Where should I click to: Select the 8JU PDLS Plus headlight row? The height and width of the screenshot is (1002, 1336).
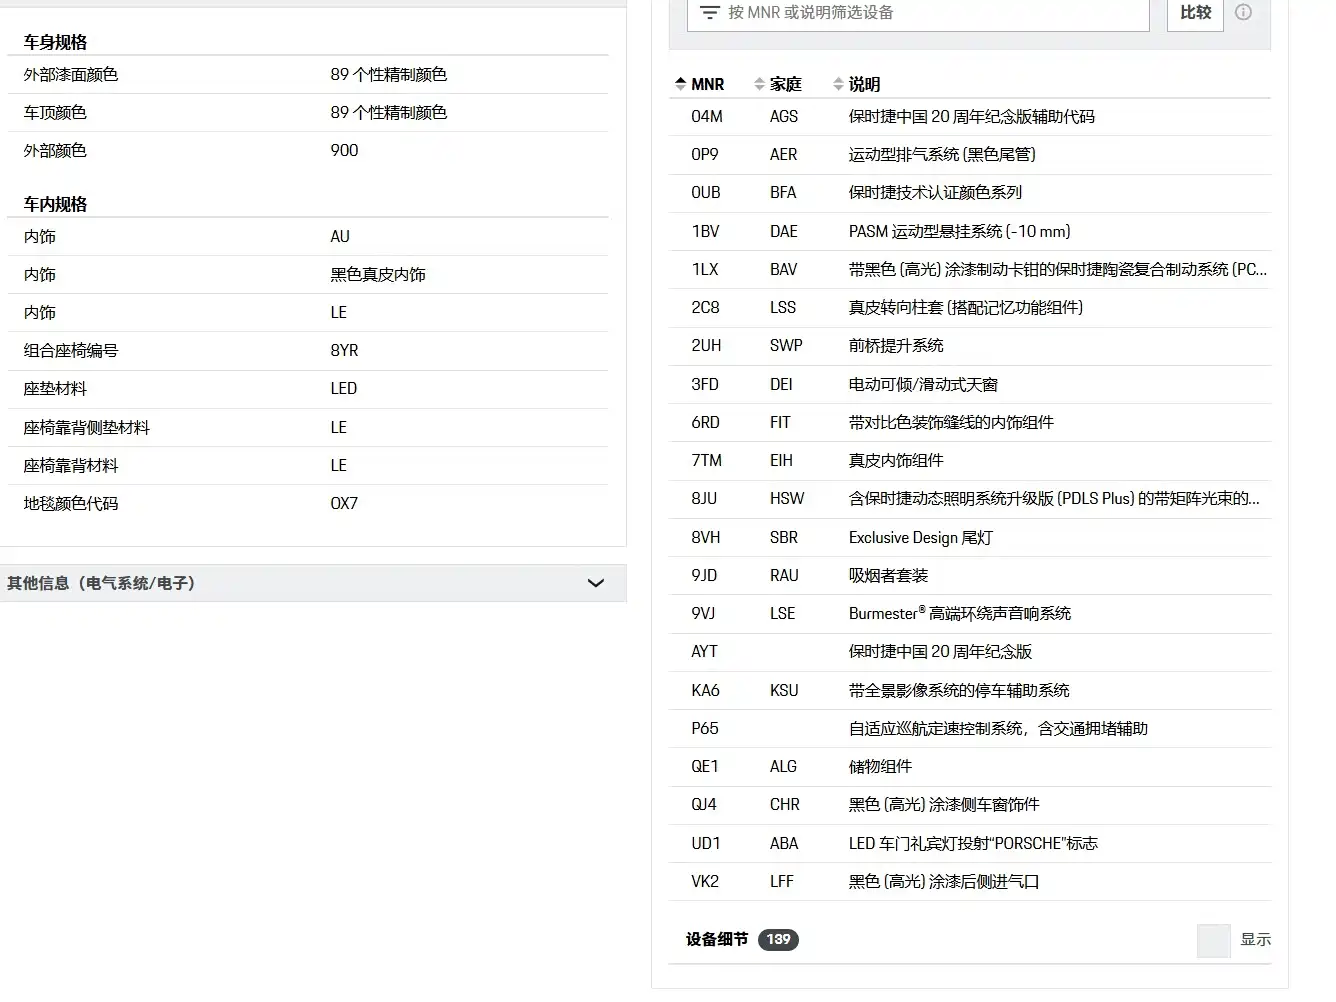pyautogui.click(x=970, y=499)
